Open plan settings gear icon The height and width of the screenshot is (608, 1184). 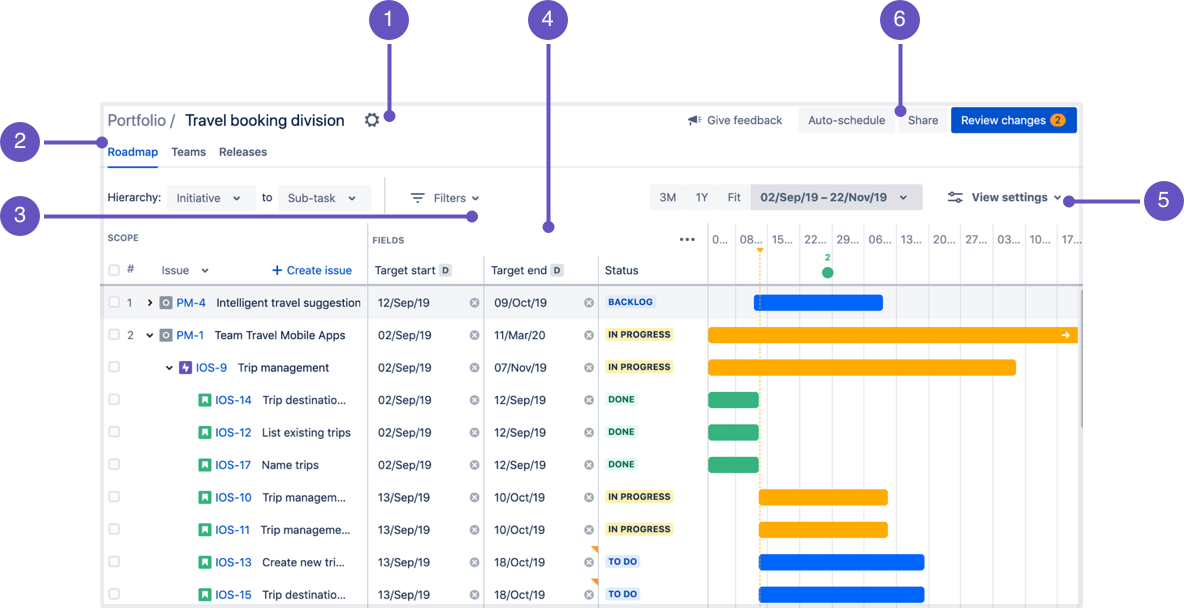pos(372,120)
